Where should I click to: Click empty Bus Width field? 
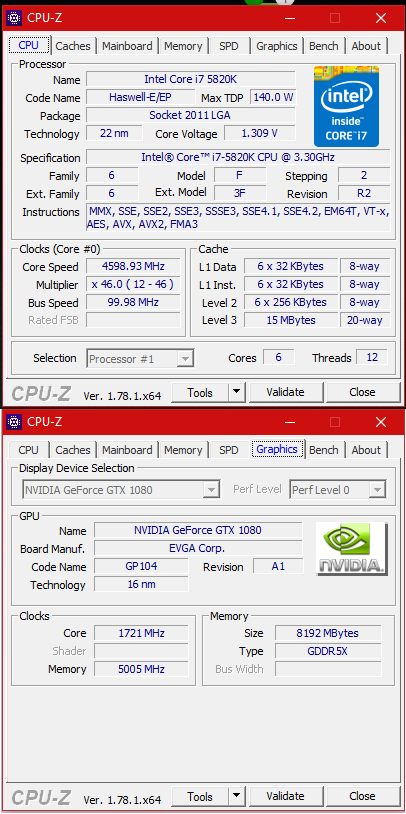(x=328, y=669)
